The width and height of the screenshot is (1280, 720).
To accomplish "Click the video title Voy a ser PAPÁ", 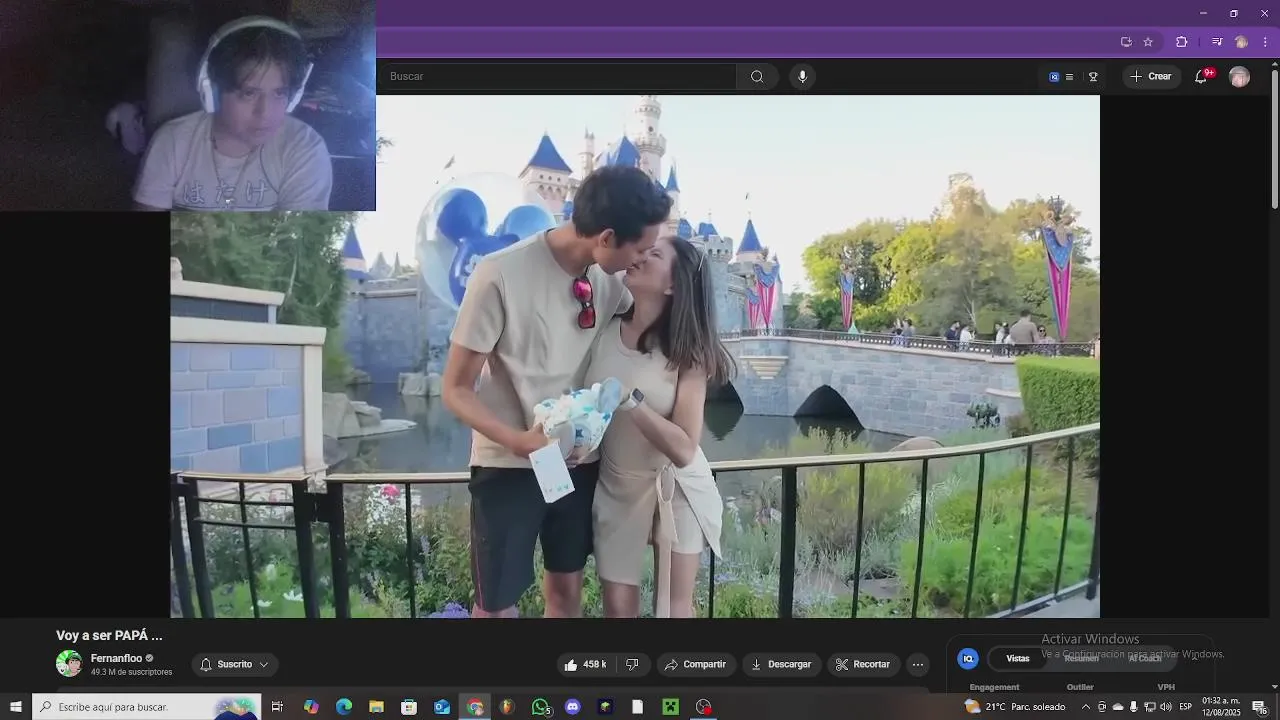I will click(x=109, y=635).
